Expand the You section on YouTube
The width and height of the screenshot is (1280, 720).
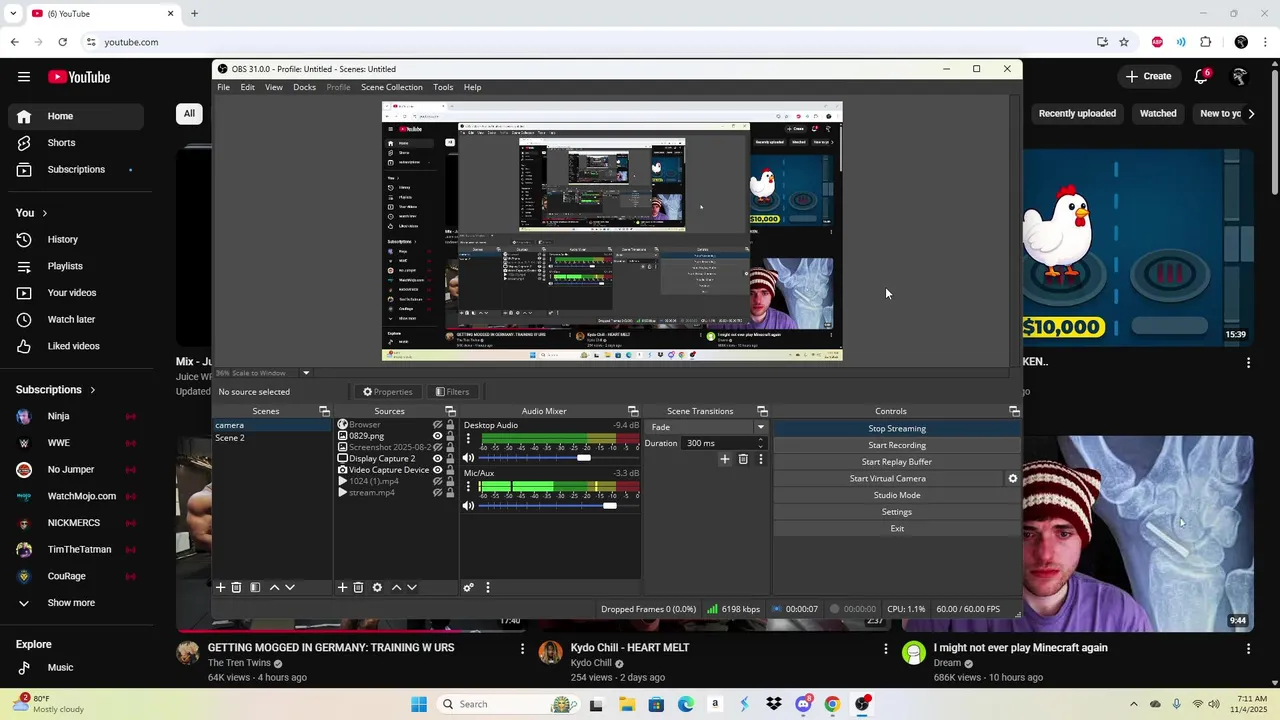pos(32,213)
